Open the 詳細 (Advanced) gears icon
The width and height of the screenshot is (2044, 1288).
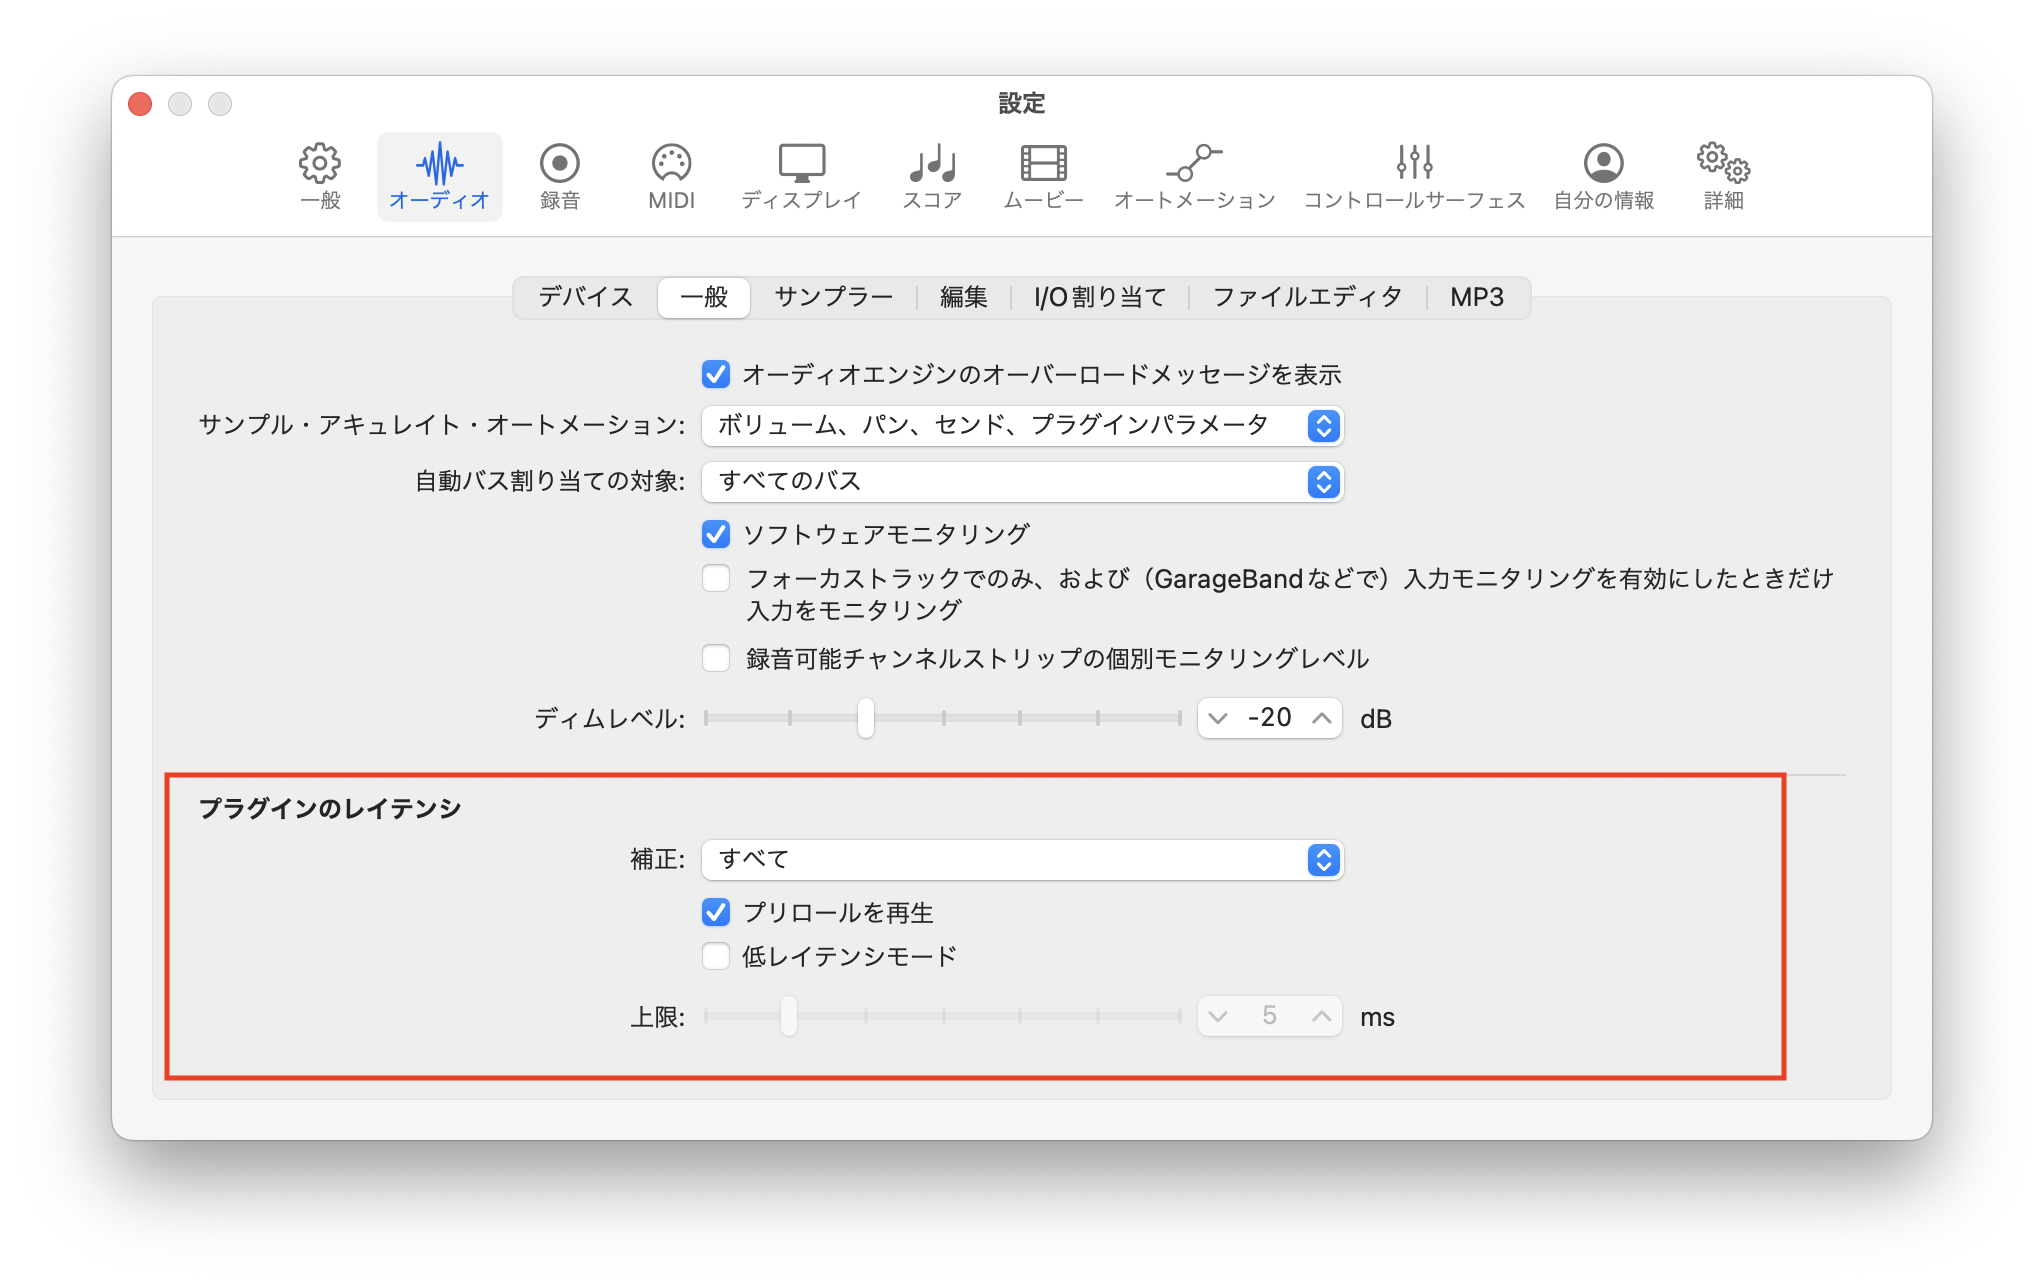(x=1723, y=164)
